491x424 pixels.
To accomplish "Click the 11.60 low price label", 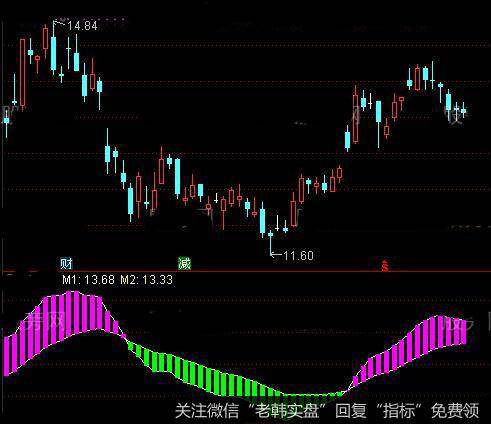I will click(x=298, y=256).
